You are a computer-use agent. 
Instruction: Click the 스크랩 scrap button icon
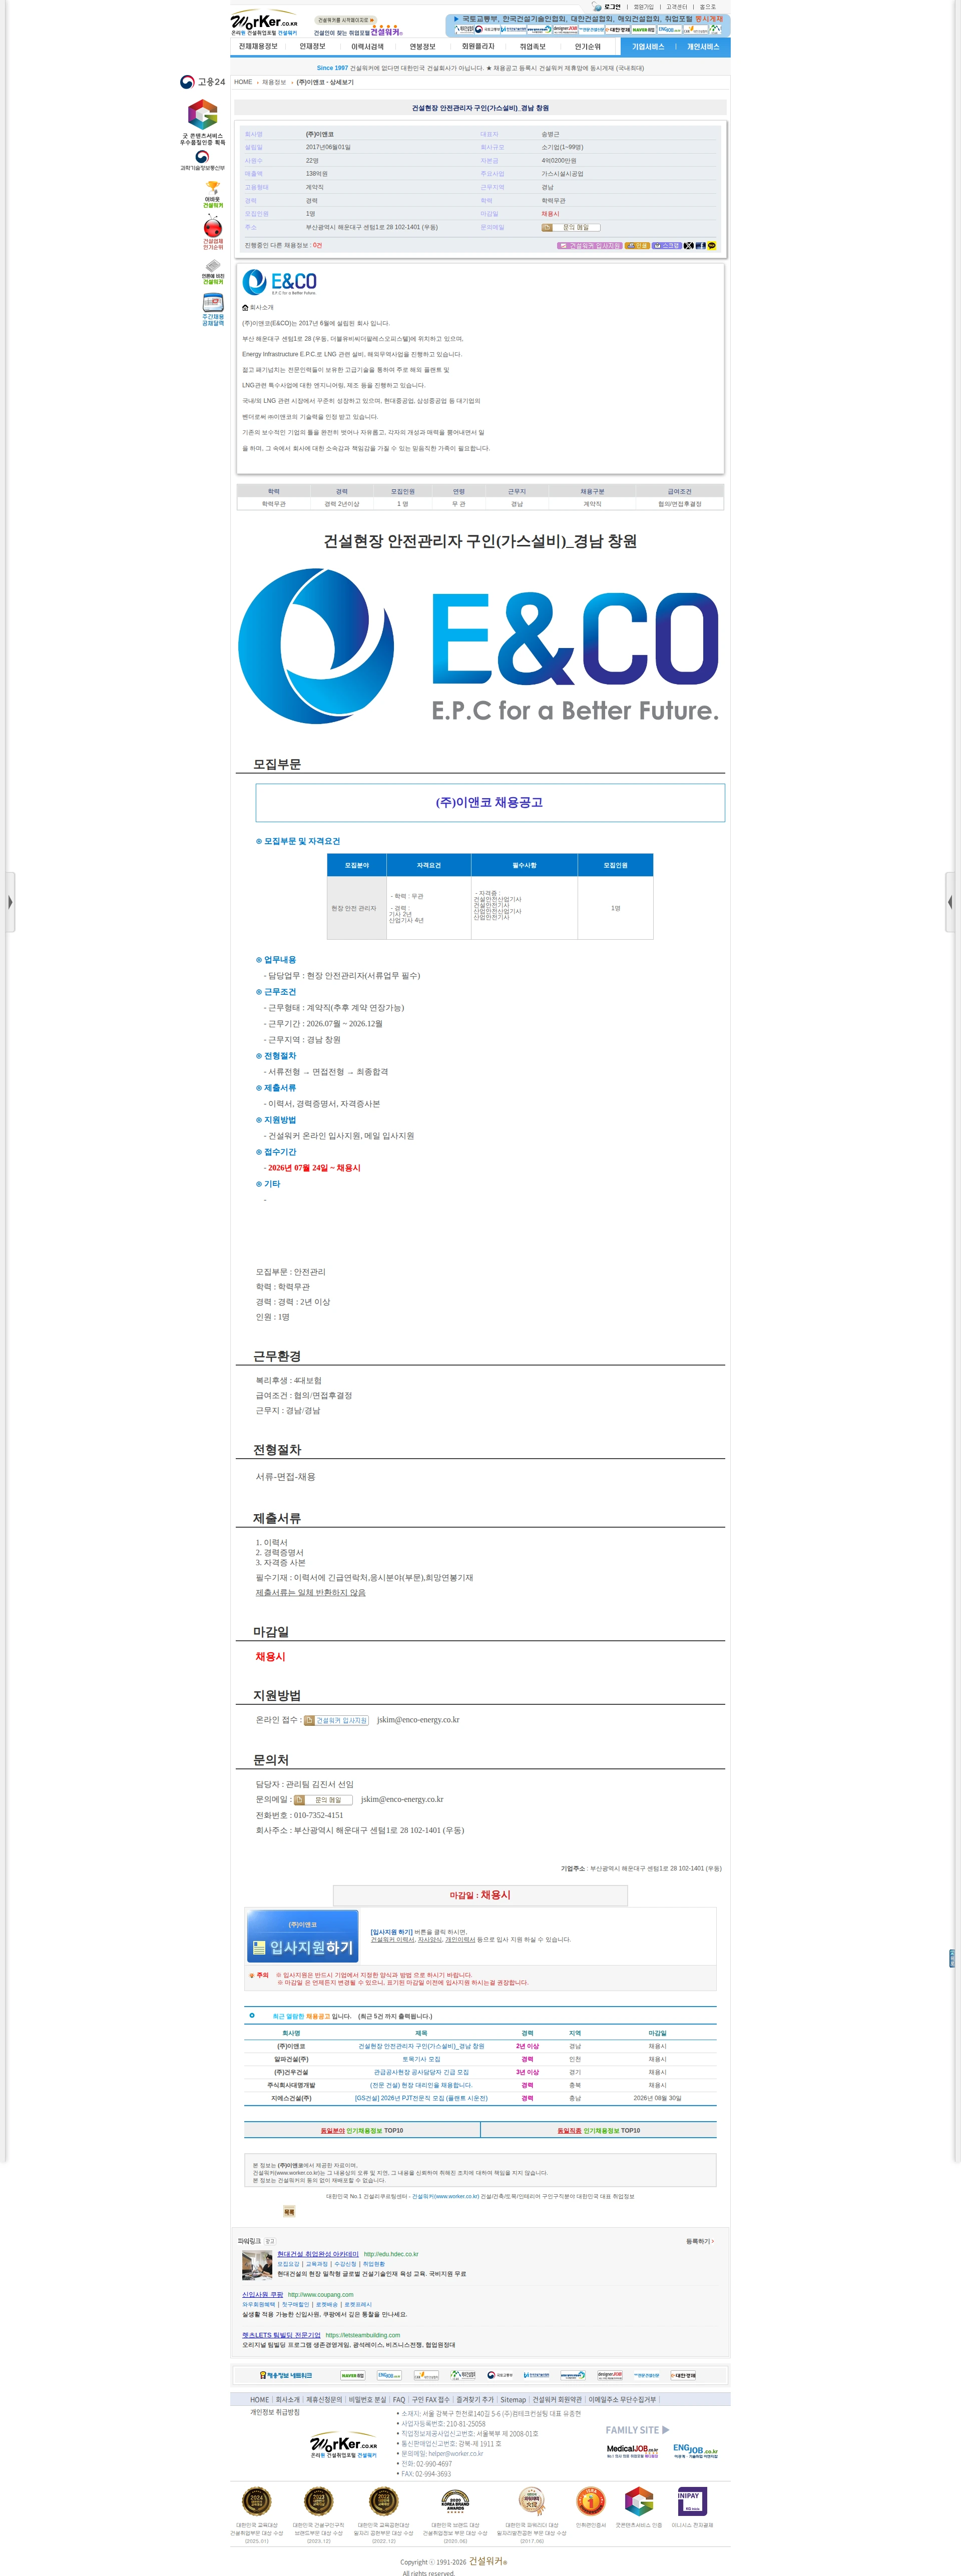tap(667, 245)
